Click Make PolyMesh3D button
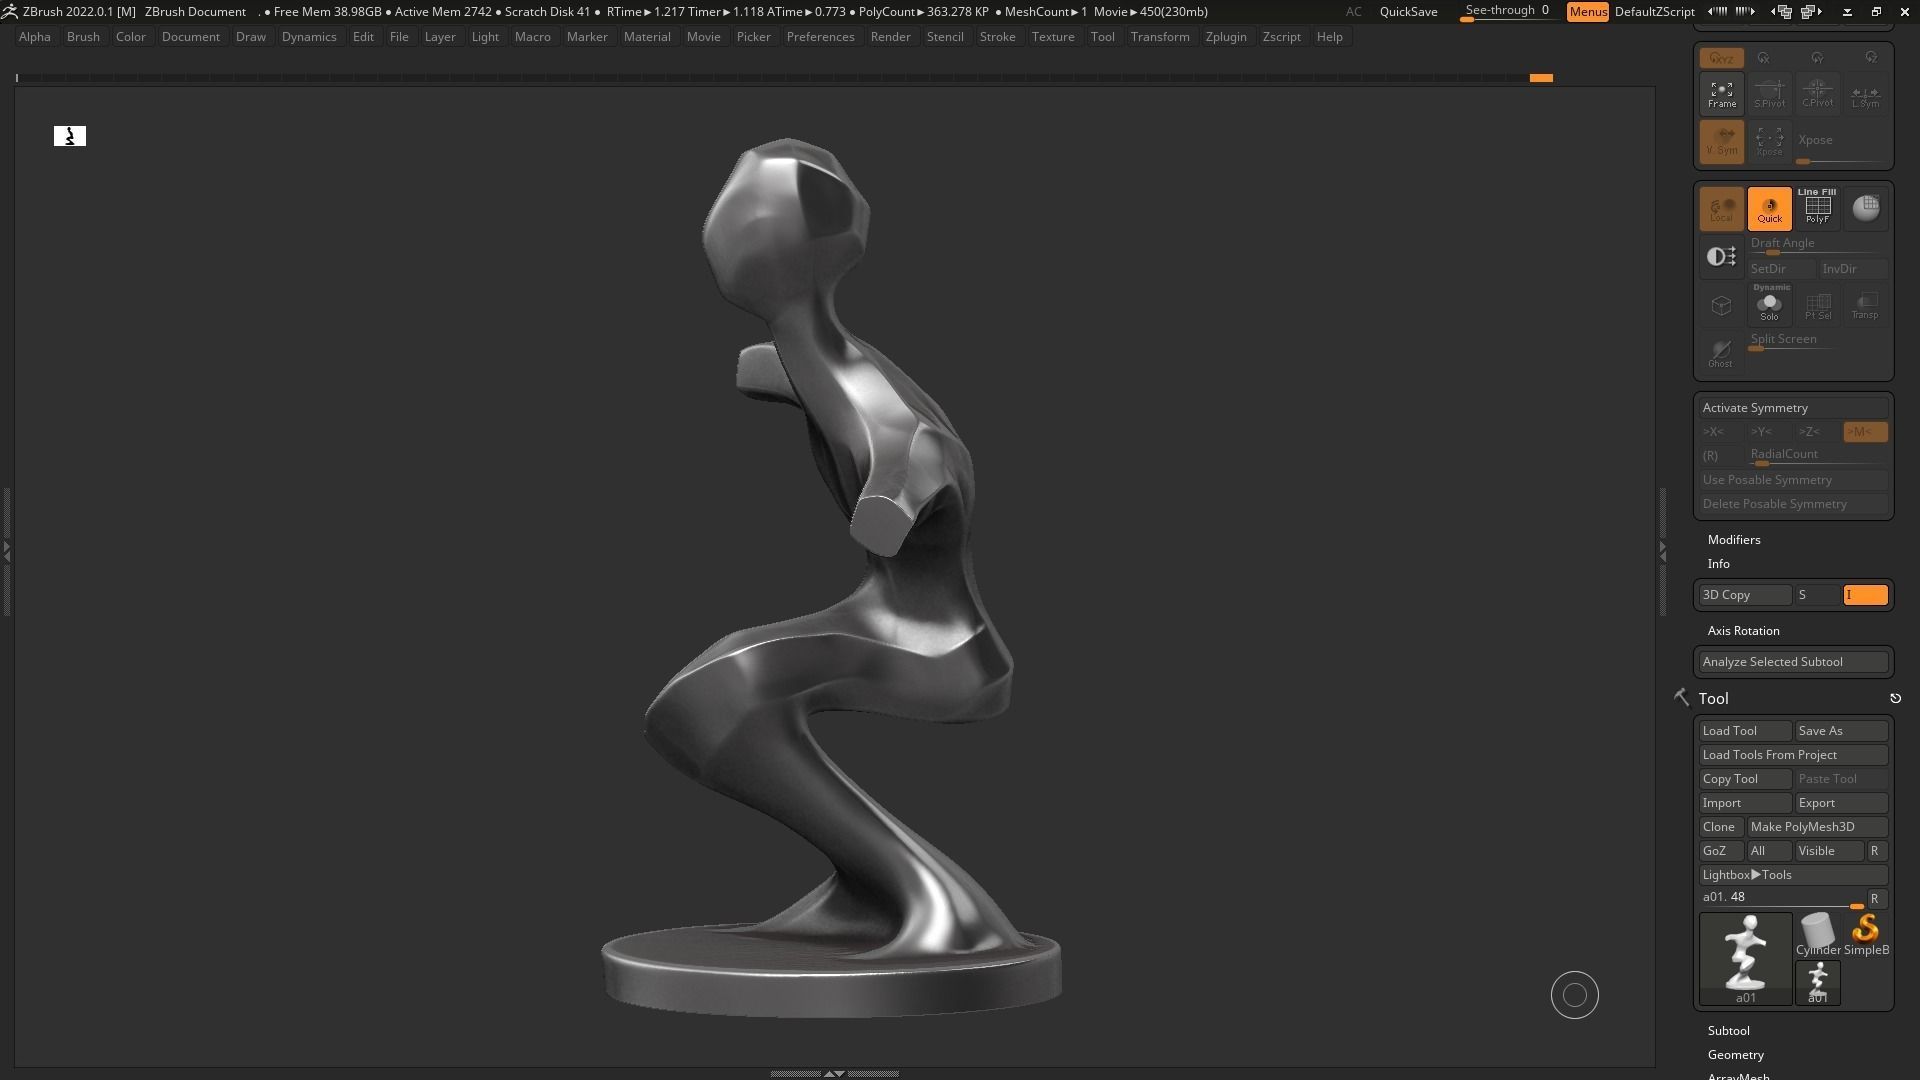Viewport: 1920px width, 1080px height. (1817, 827)
